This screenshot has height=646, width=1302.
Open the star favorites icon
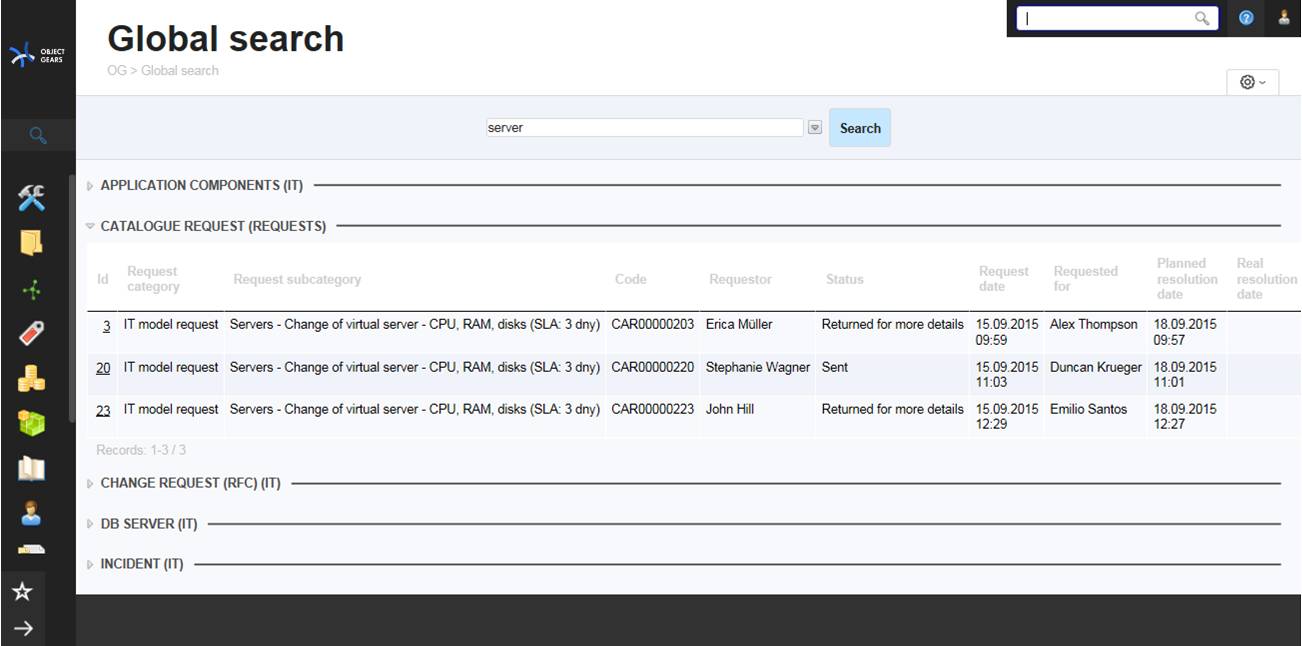(22, 592)
